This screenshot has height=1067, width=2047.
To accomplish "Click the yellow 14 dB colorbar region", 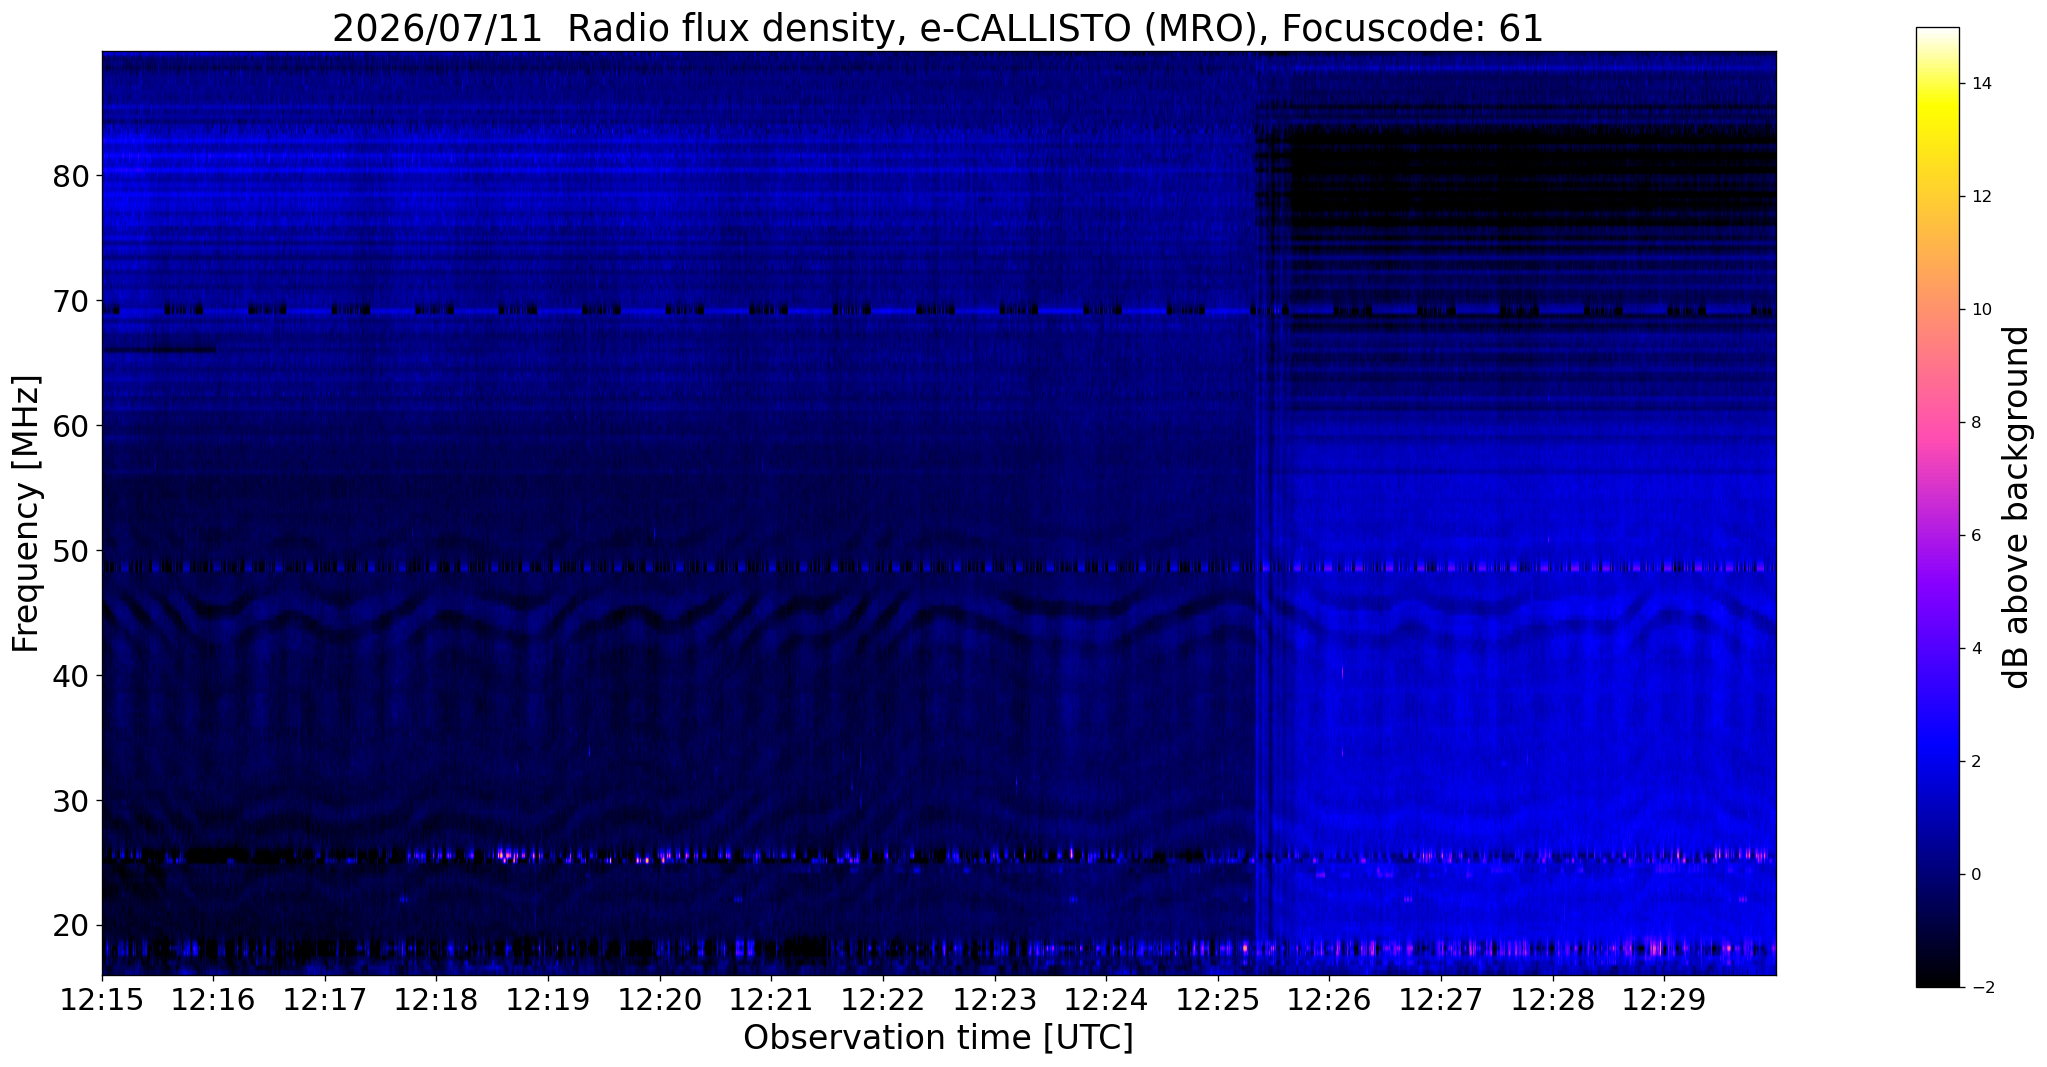I will 1937,84.
